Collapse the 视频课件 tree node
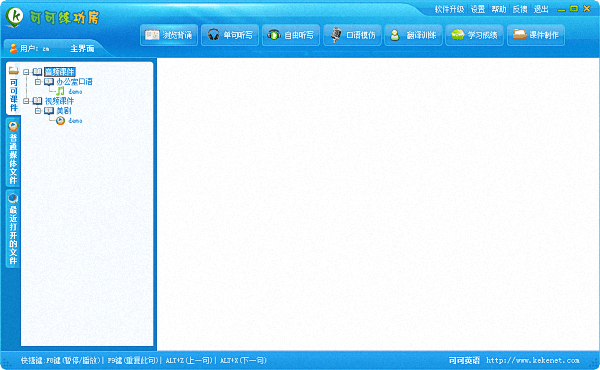The image size is (600, 370). [x=26, y=101]
